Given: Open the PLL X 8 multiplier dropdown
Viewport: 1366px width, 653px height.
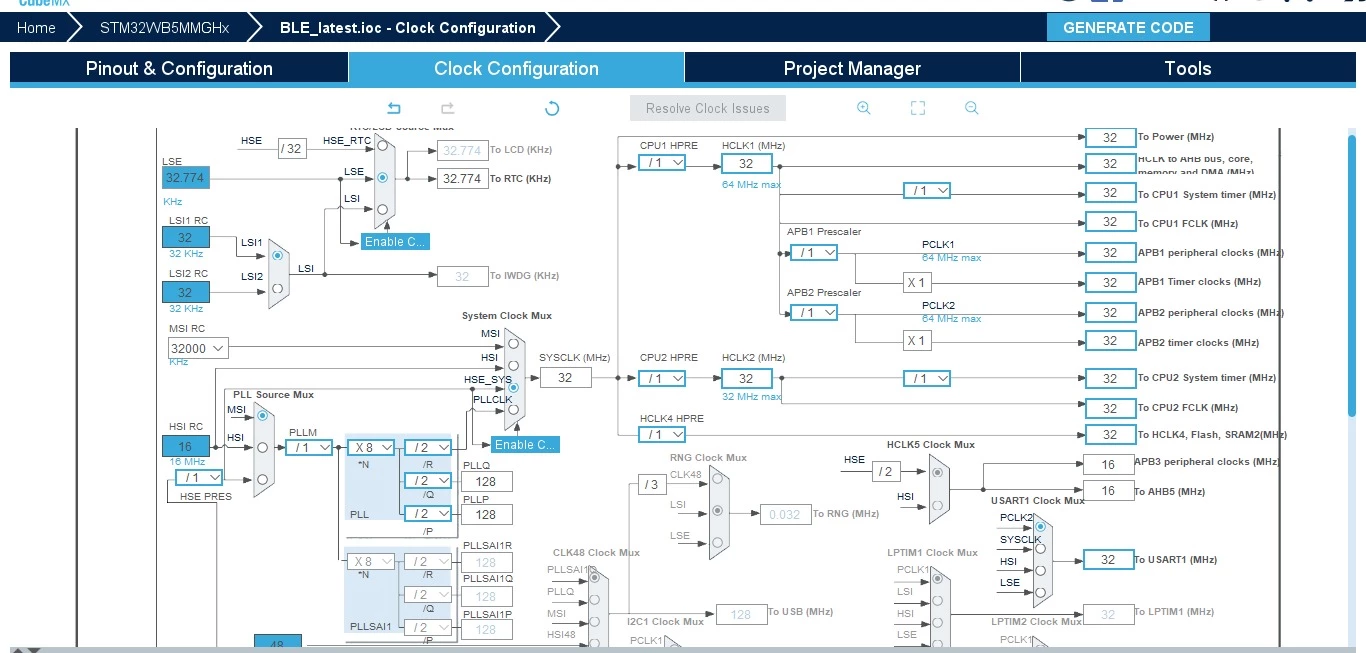Looking at the screenshot, I should click(x=370, y=447).
